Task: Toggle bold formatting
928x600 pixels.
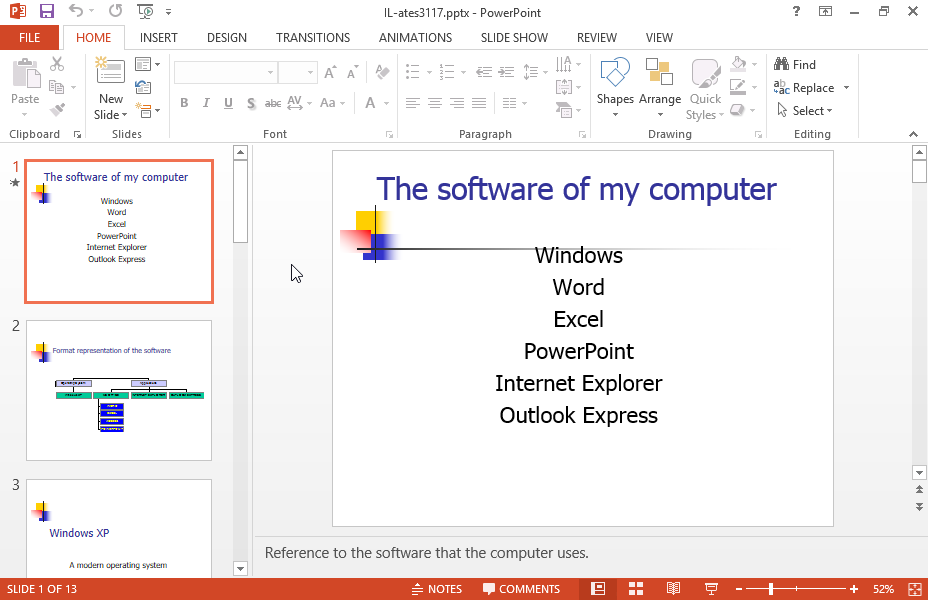Action: pyautogui.click(x=184, y=103)
